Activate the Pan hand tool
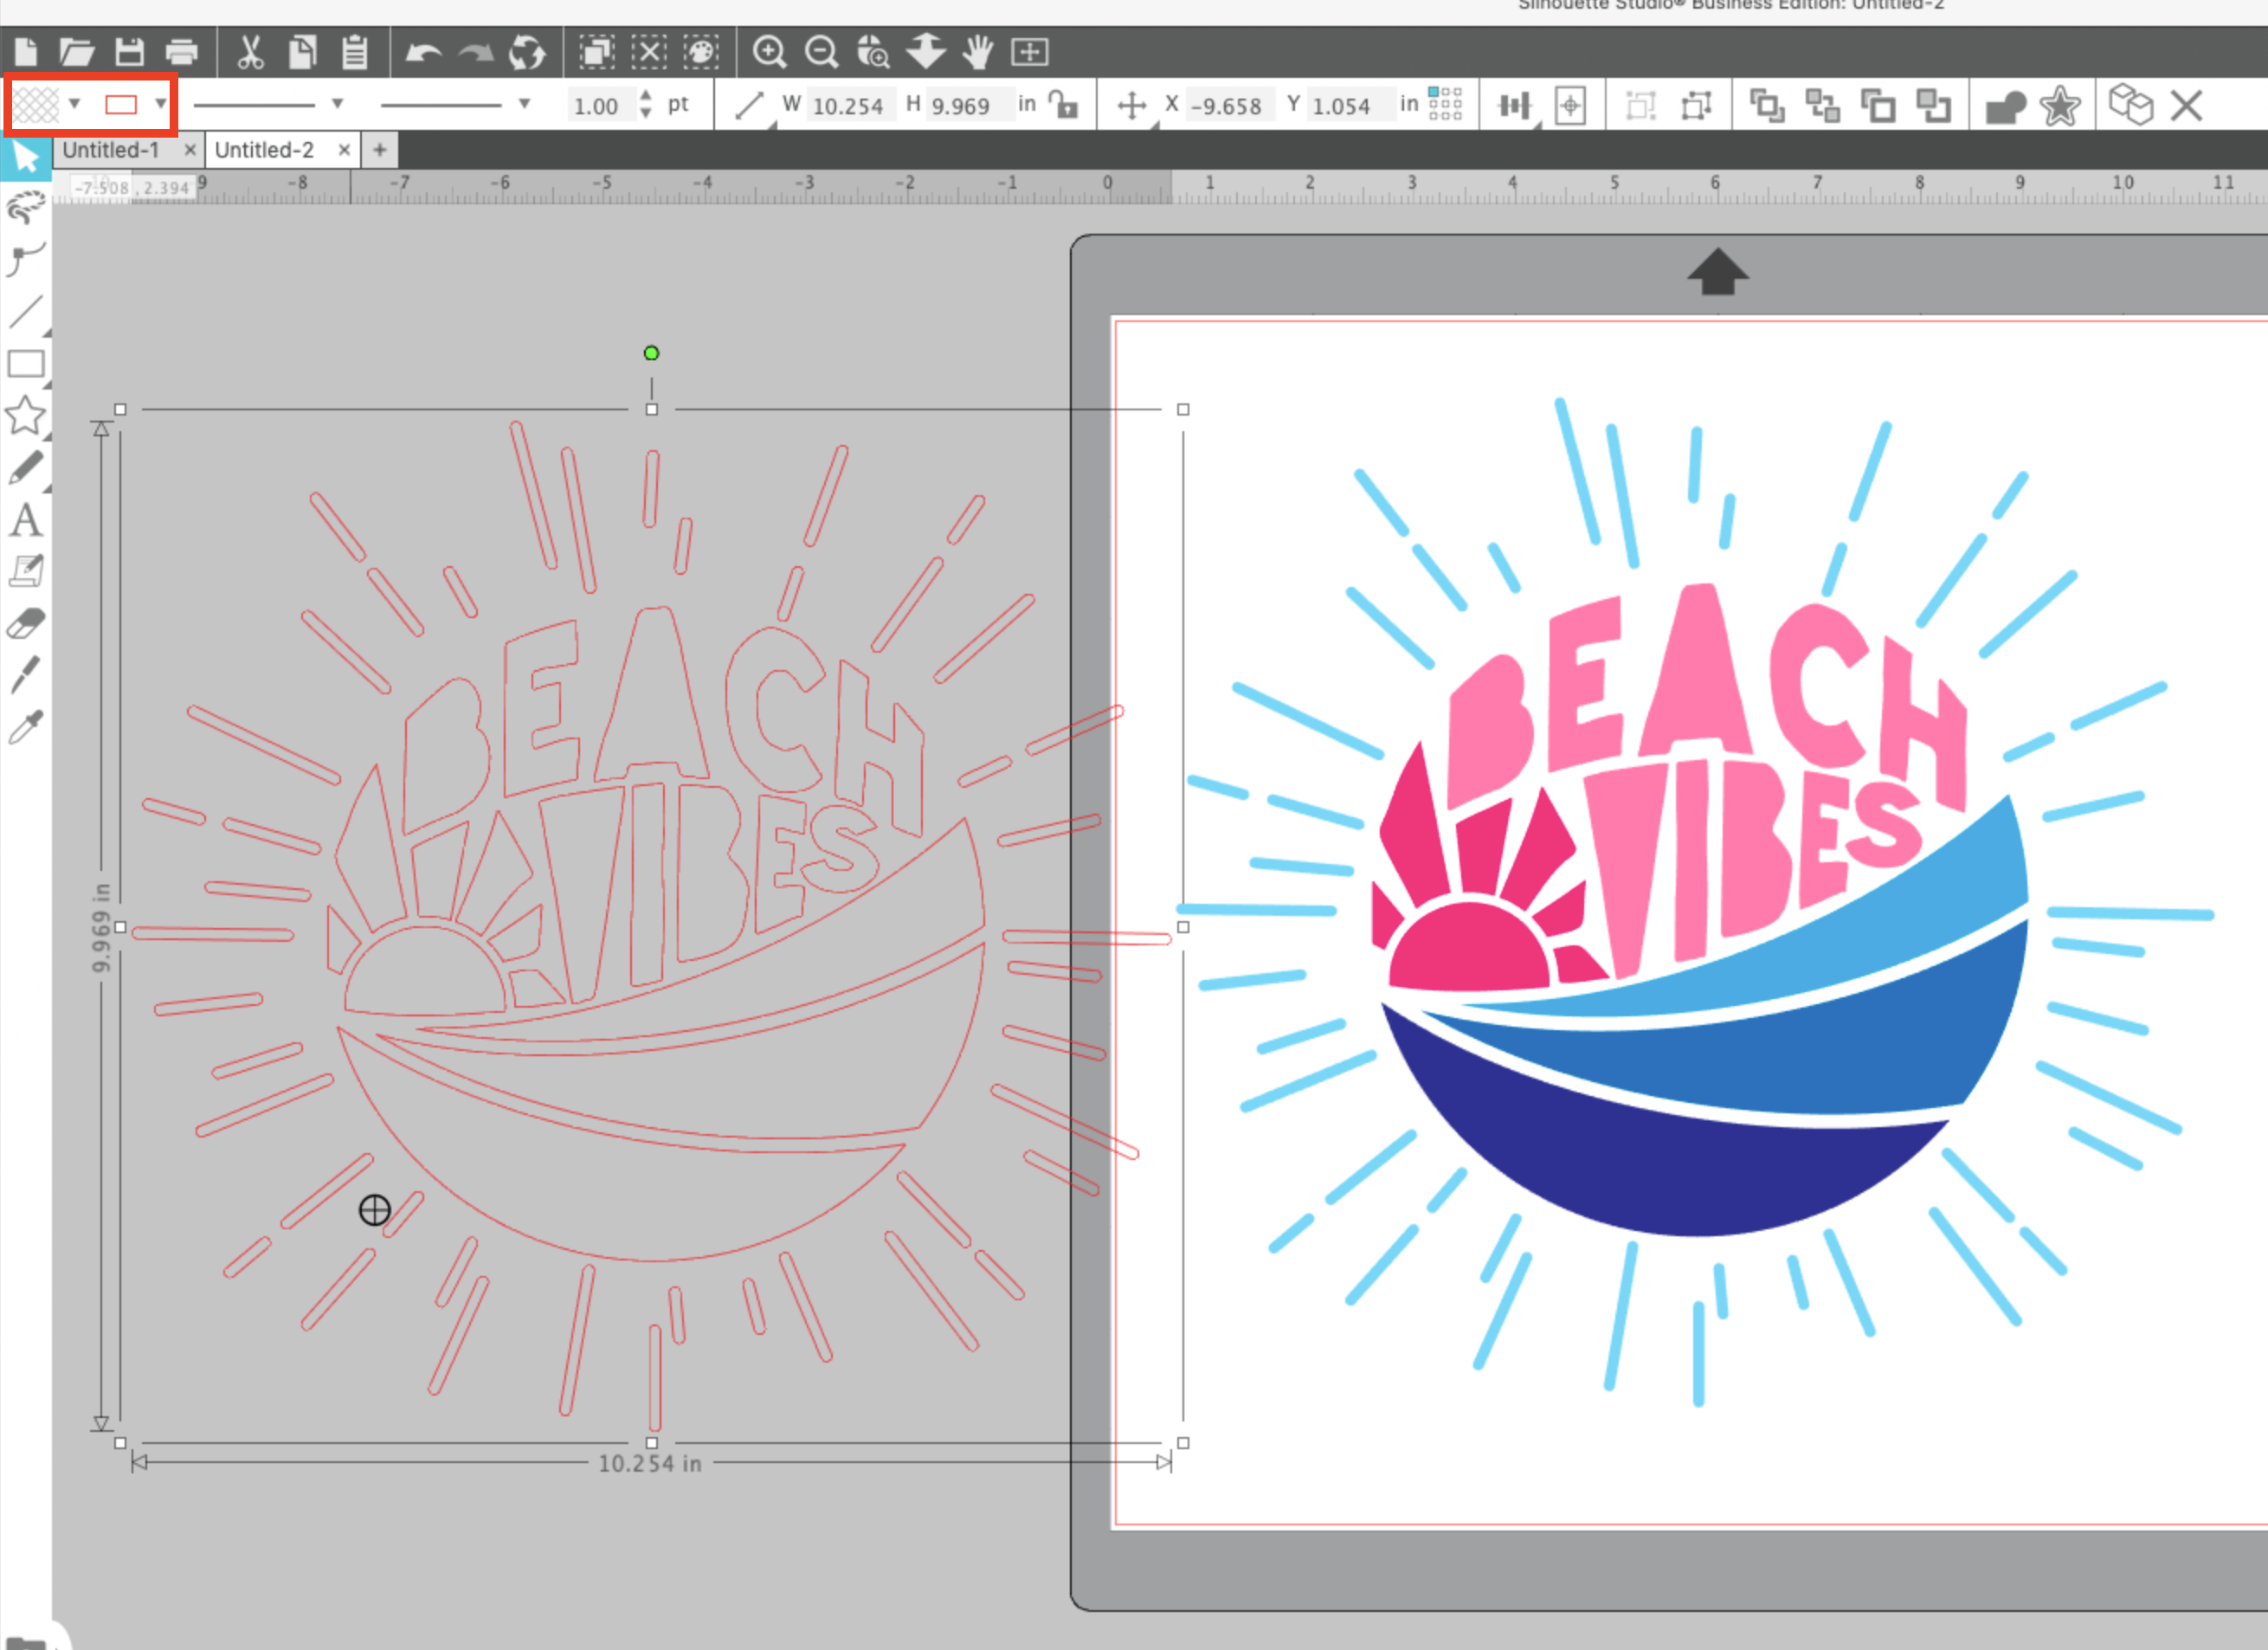Viewport: 2268px width, 1650px height. [x=978, y=52]
